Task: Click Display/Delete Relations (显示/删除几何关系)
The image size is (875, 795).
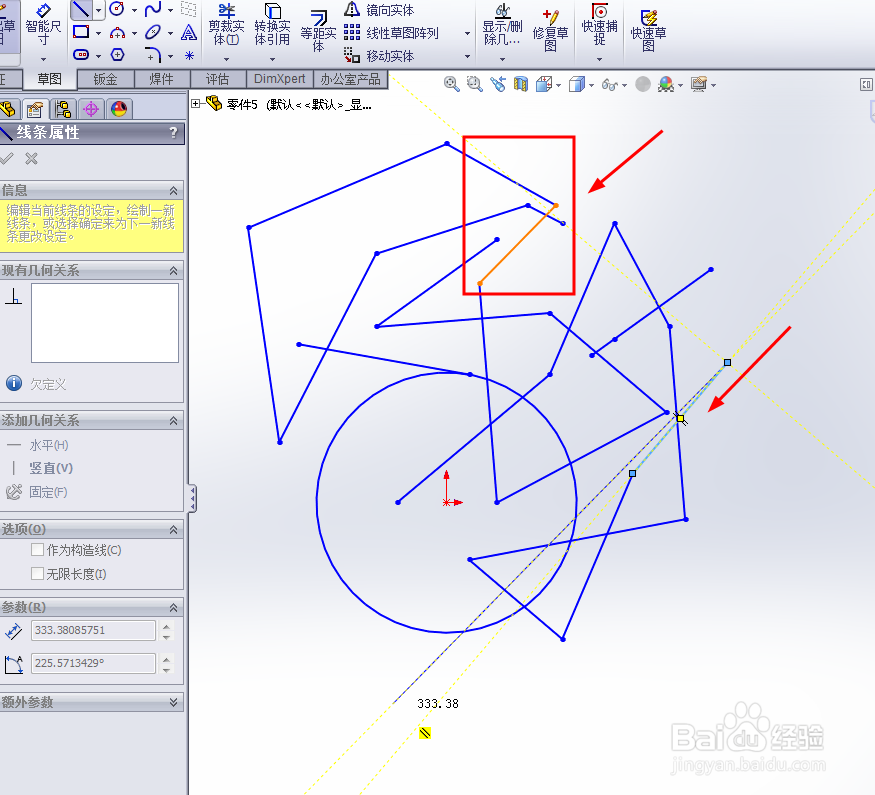Action: point(502,25)
